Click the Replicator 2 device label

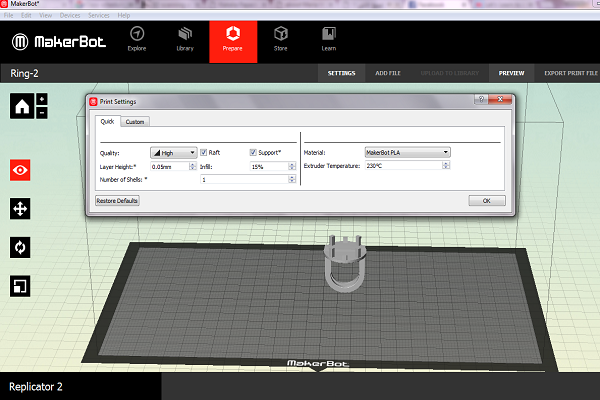pyautogui.click(x=36, y=387)
